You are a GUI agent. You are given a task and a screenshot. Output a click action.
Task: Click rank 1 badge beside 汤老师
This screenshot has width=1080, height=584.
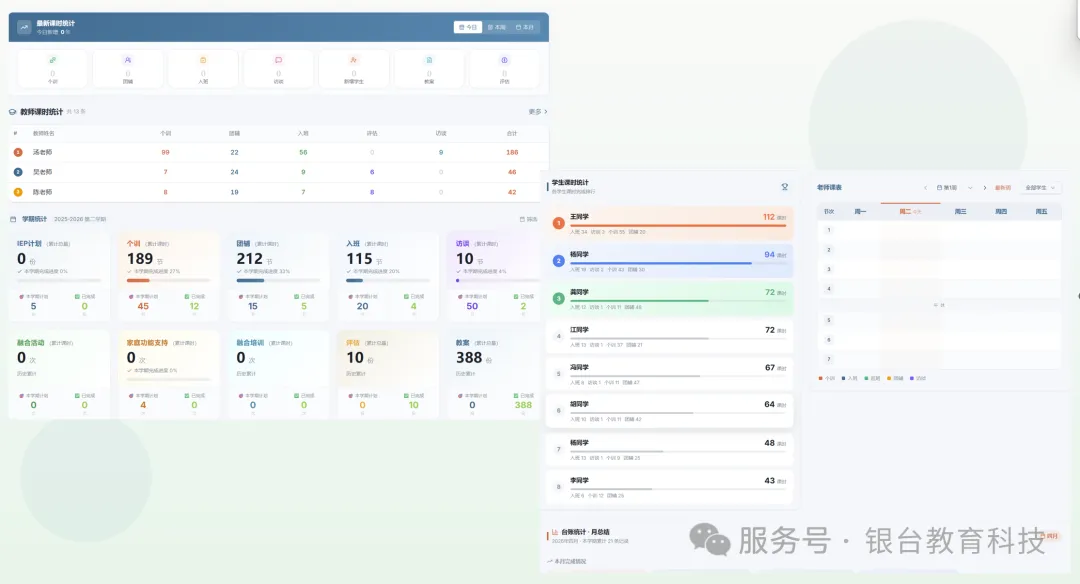click(x=18, y=152)
